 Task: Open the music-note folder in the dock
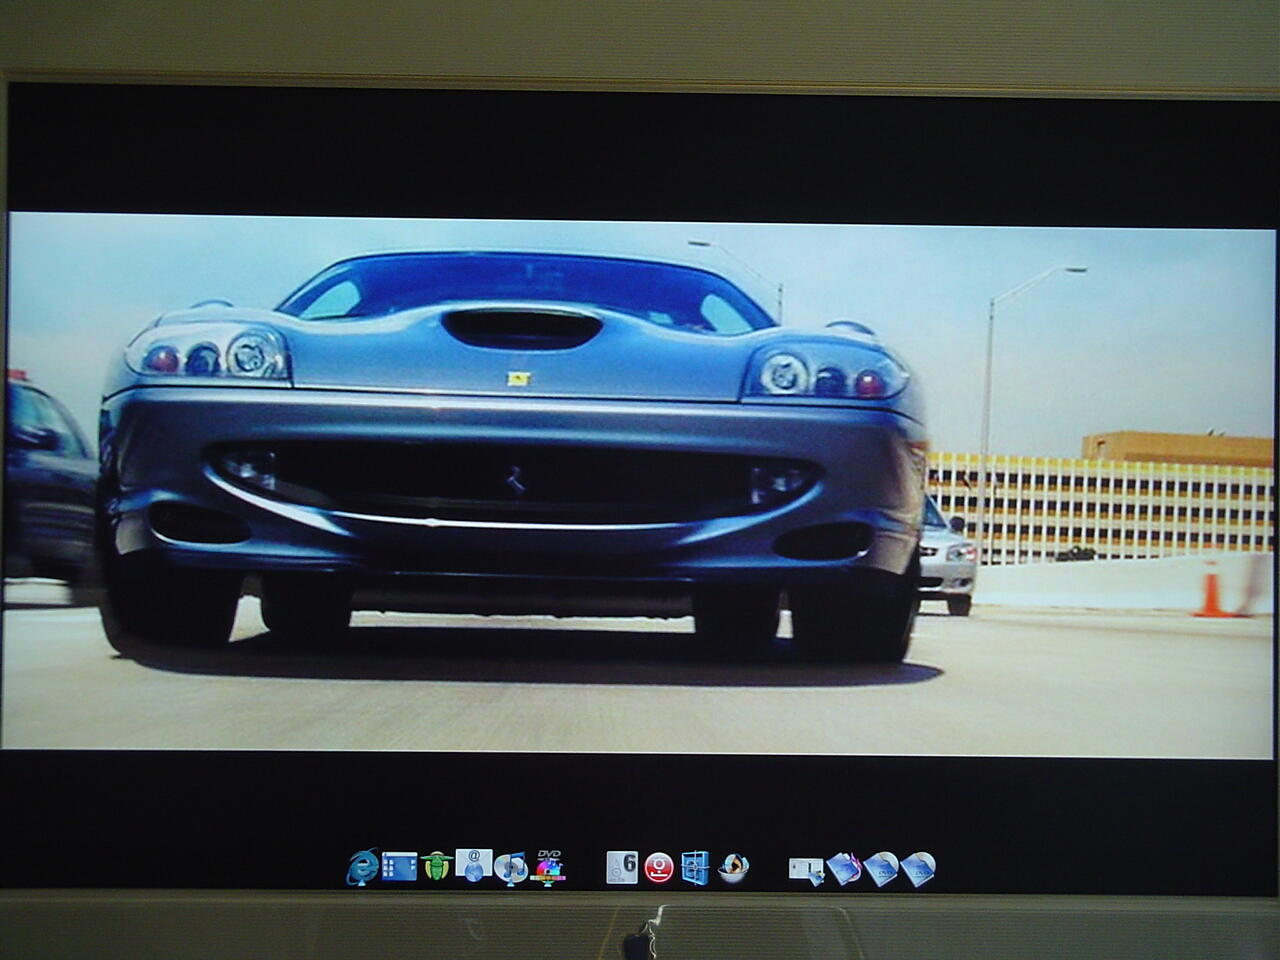(844, 868)
